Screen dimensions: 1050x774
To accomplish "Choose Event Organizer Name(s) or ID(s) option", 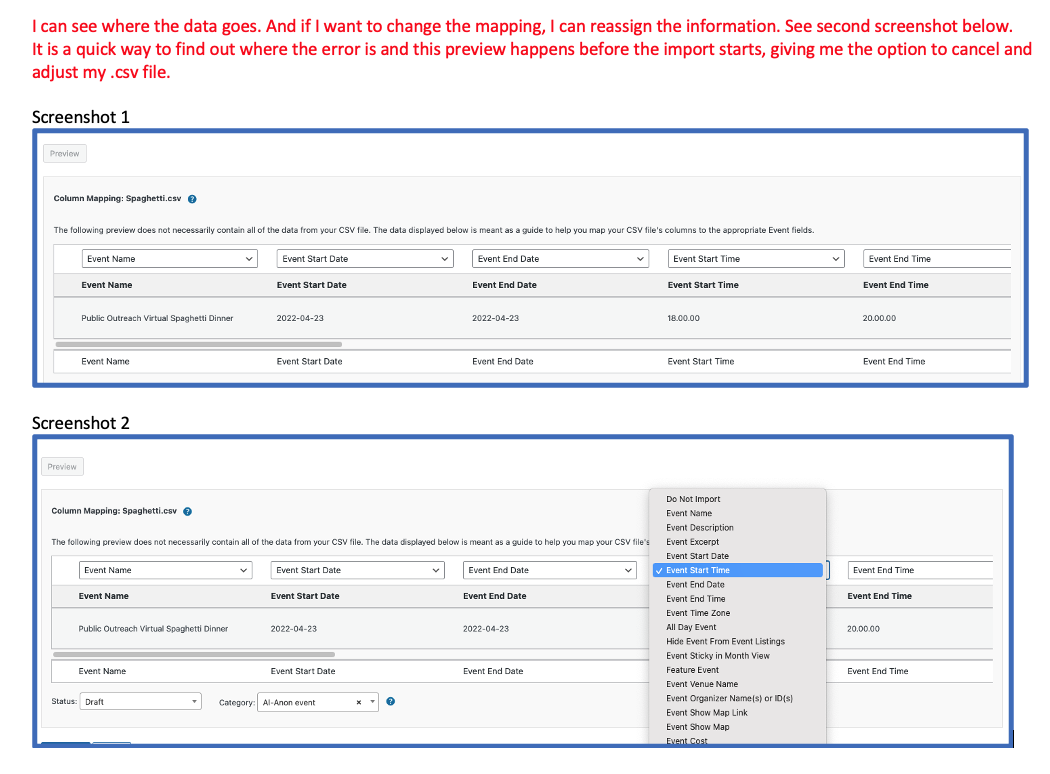I will (x=737, y=698).
